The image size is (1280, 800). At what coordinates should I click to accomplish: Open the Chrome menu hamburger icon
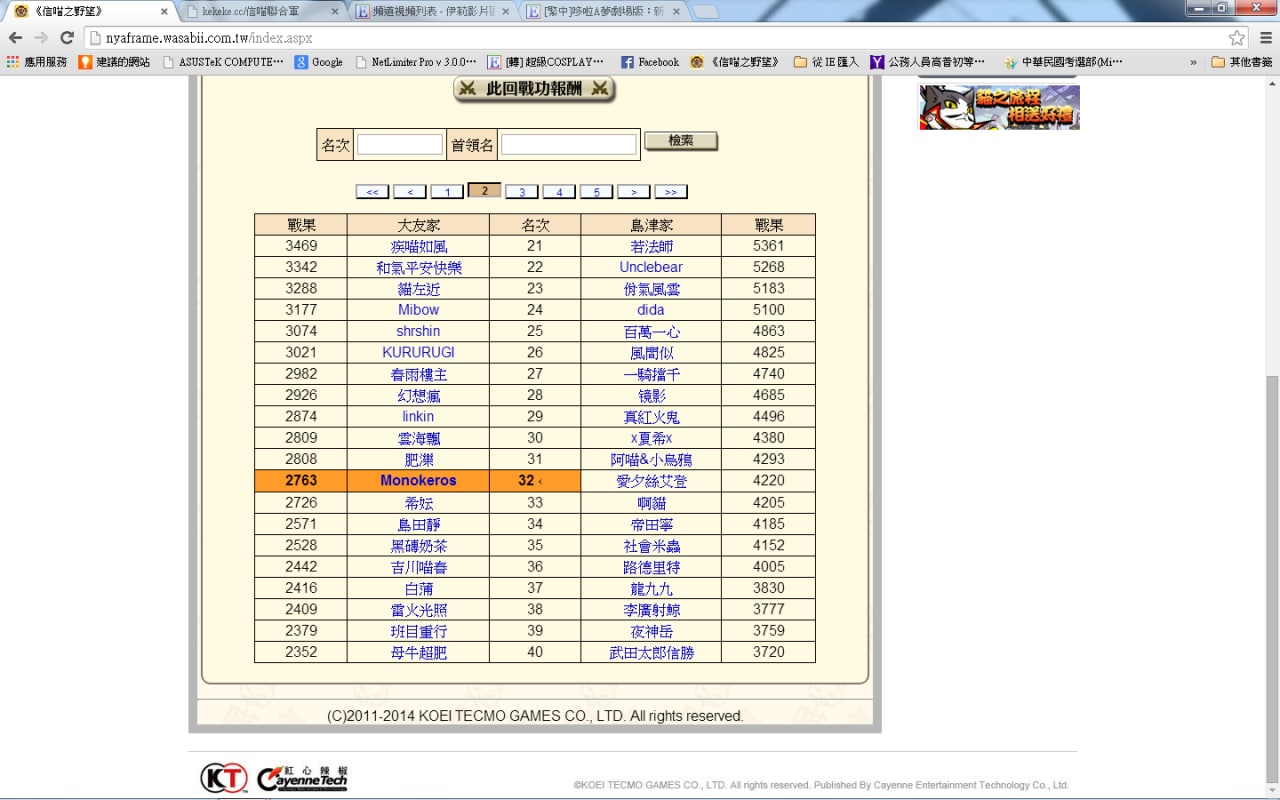[x=1265, y=38]
